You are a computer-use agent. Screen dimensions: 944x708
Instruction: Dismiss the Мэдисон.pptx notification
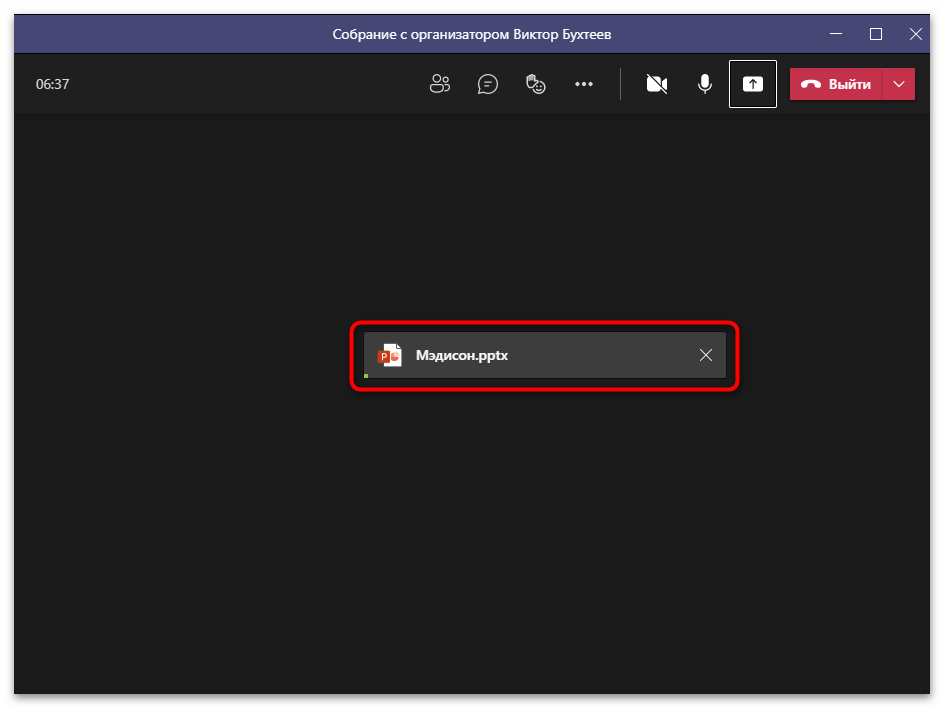706,355
